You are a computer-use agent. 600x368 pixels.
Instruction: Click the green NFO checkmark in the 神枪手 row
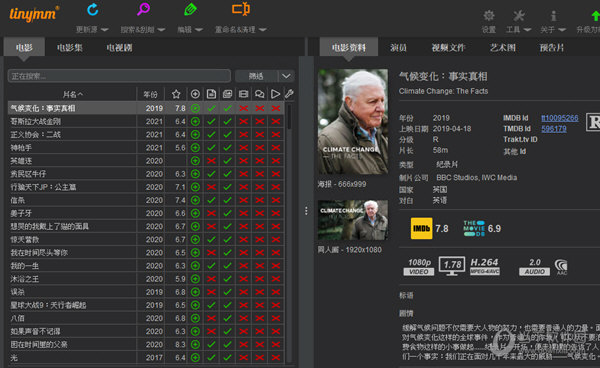211,148
